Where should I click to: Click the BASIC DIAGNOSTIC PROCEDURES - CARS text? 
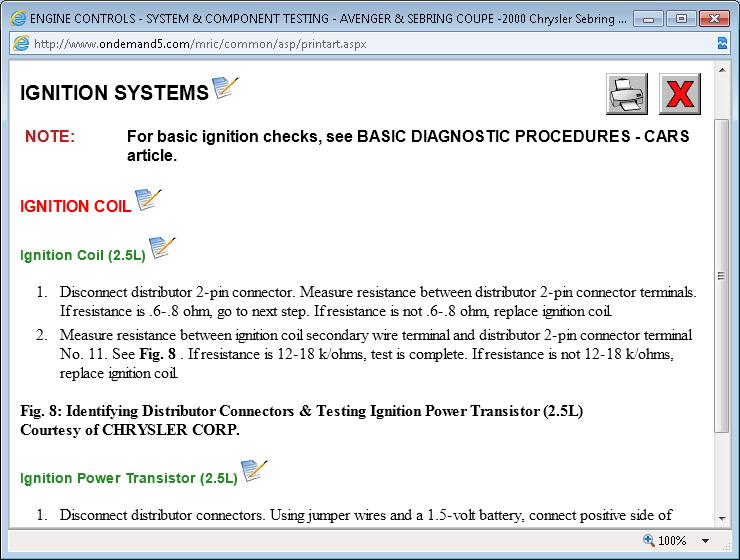pos(523,136)
